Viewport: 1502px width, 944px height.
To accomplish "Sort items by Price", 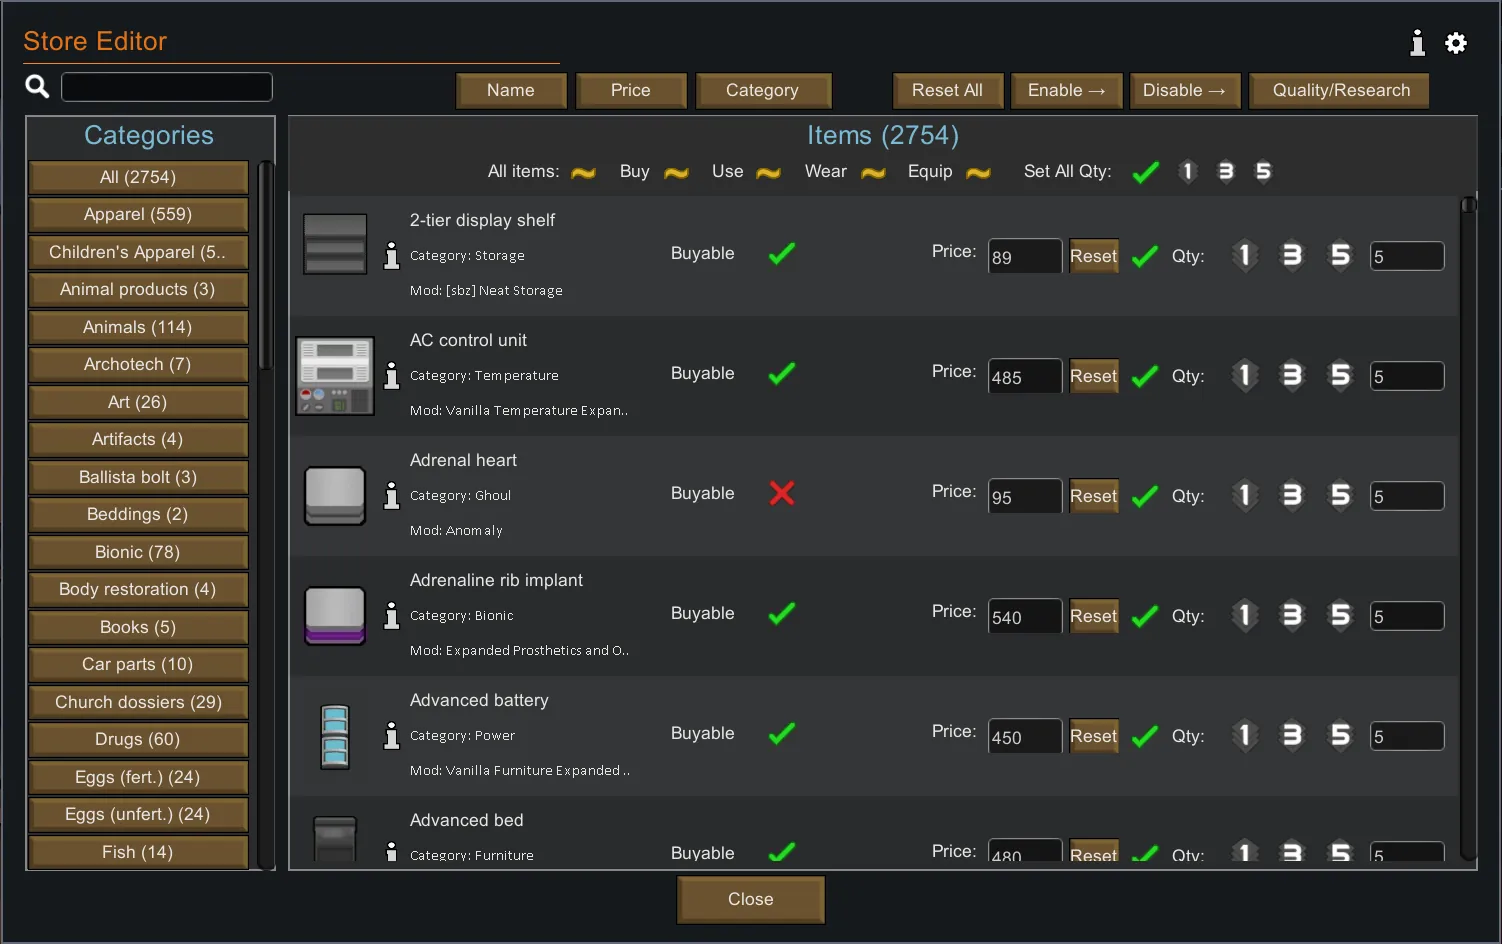I will [x=631, y=90].
